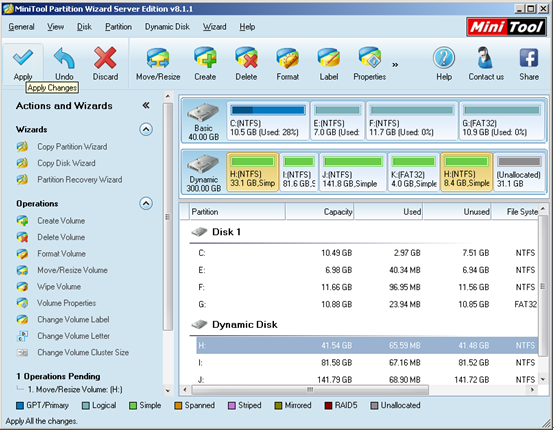Collapse the Wizards section
This screenshot has height=430, width=554.
coord(146,129)
